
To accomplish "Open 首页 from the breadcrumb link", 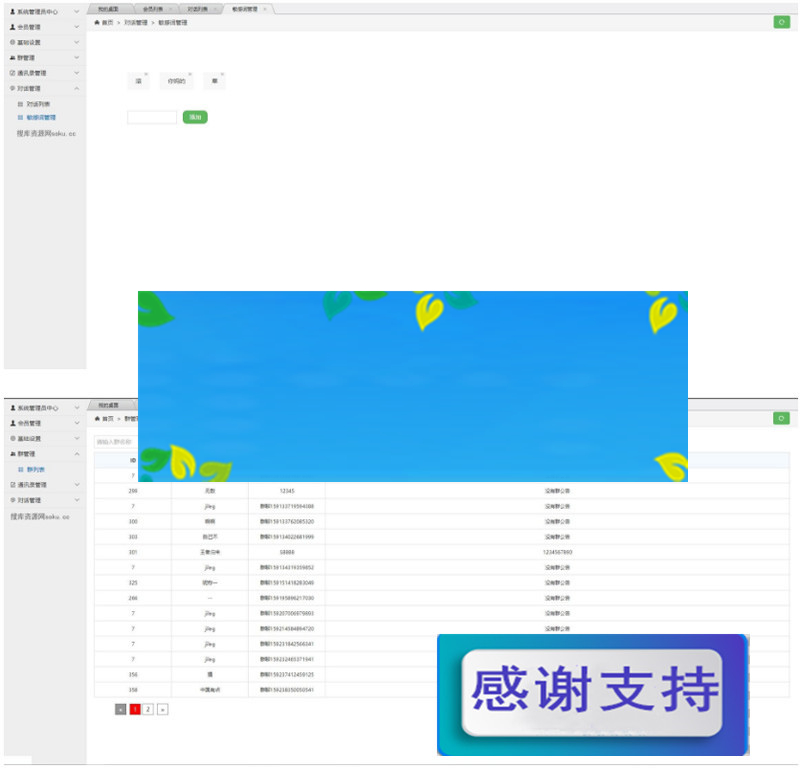I will pos(104,23).
